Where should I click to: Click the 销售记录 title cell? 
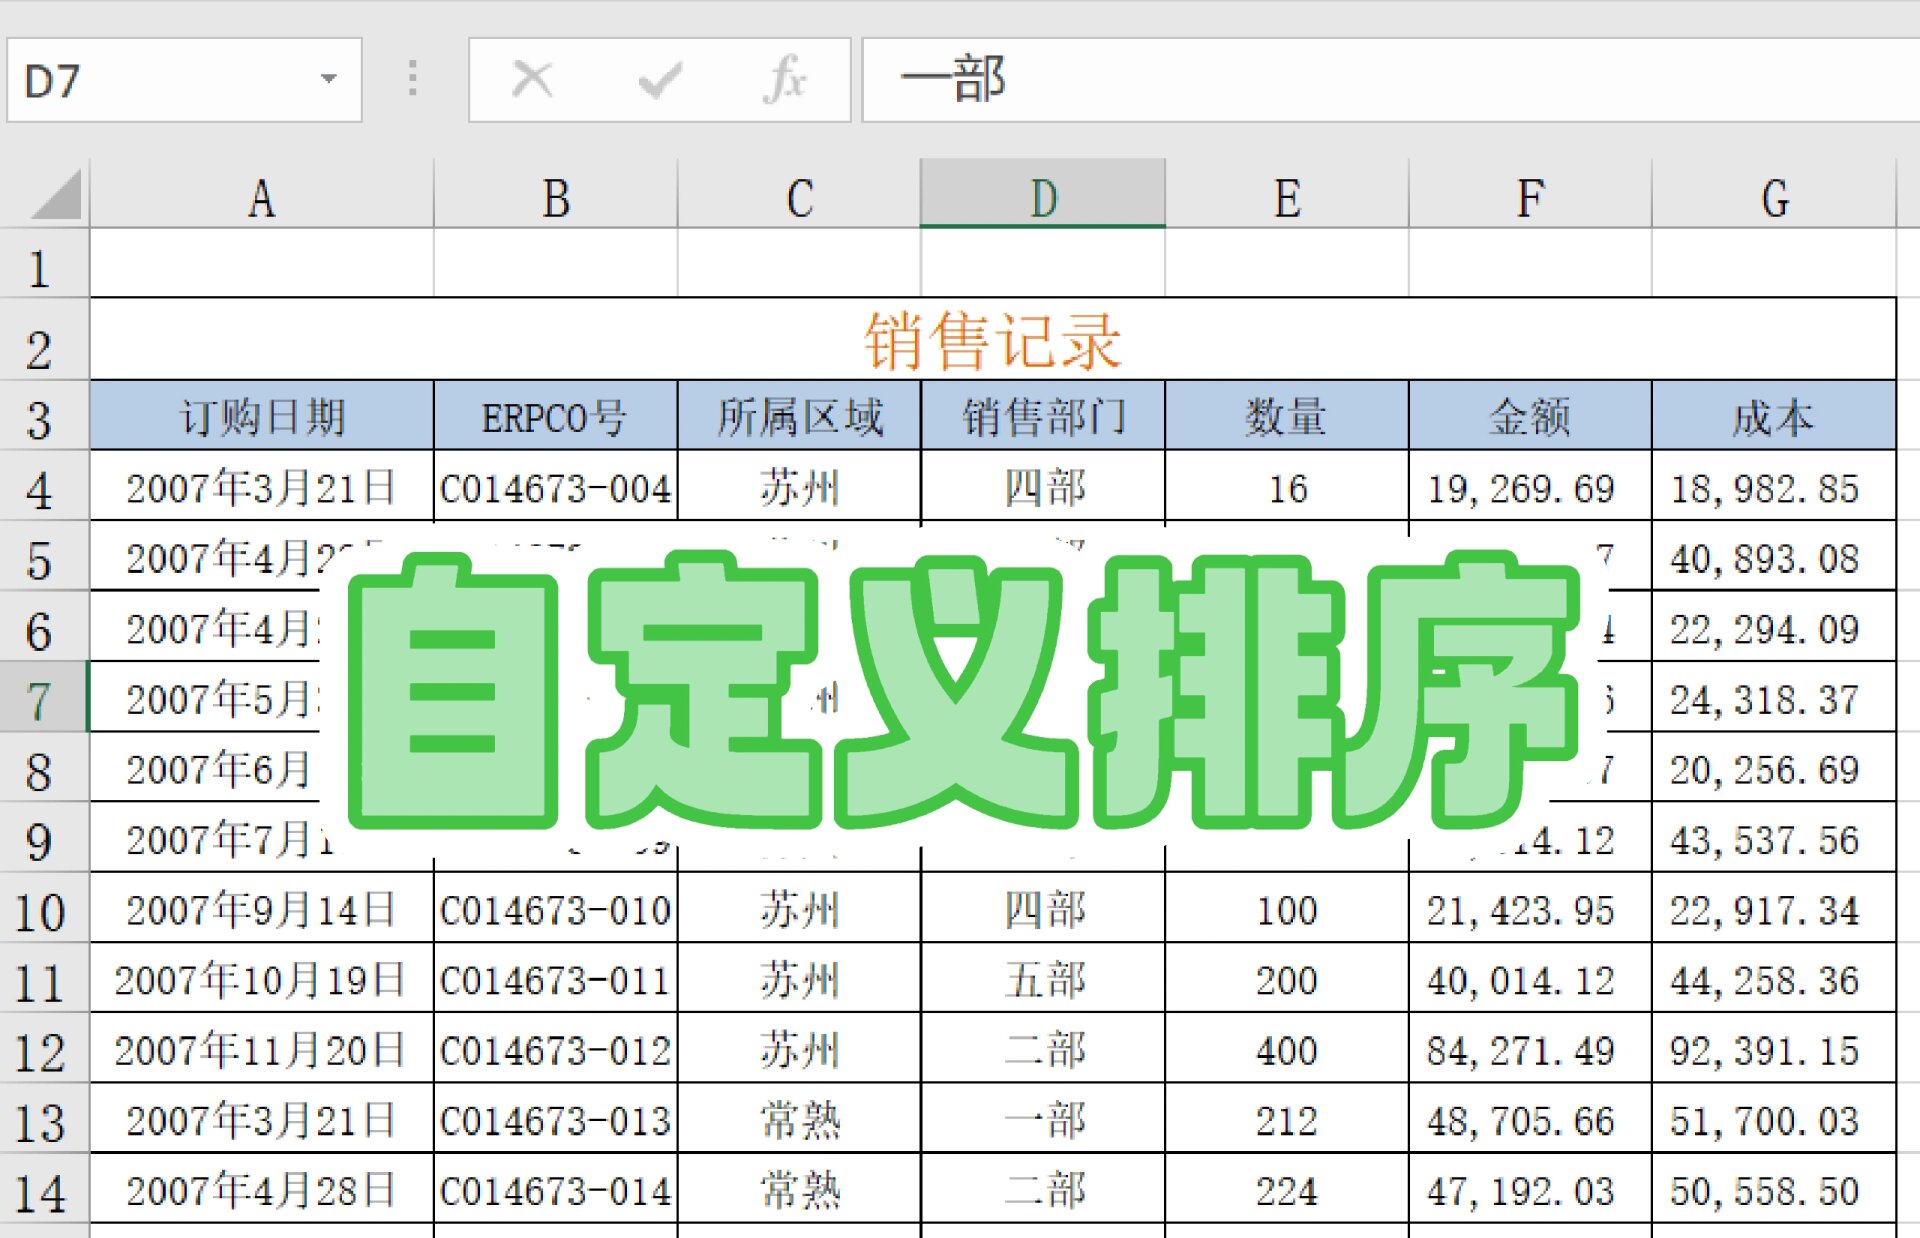point(993,339)
